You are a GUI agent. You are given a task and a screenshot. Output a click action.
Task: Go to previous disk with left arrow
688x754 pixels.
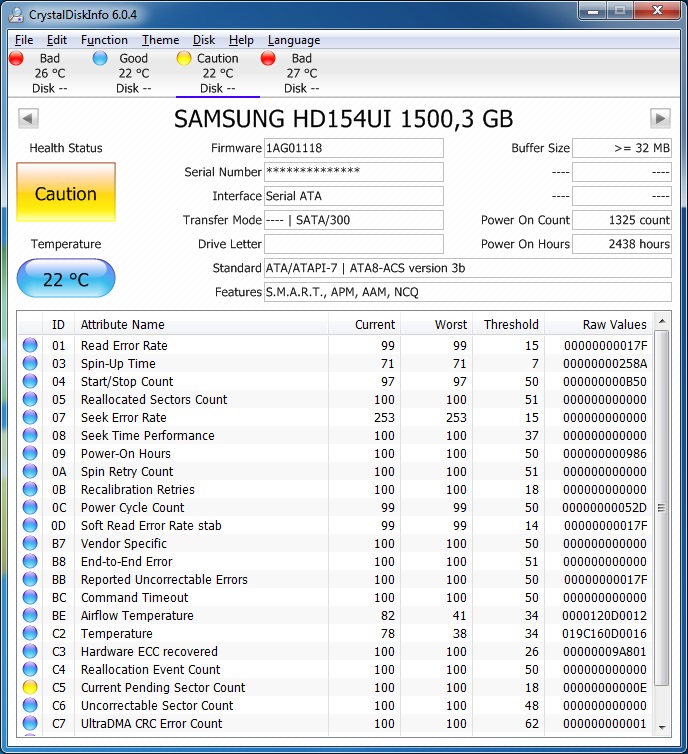pos(28,118)
